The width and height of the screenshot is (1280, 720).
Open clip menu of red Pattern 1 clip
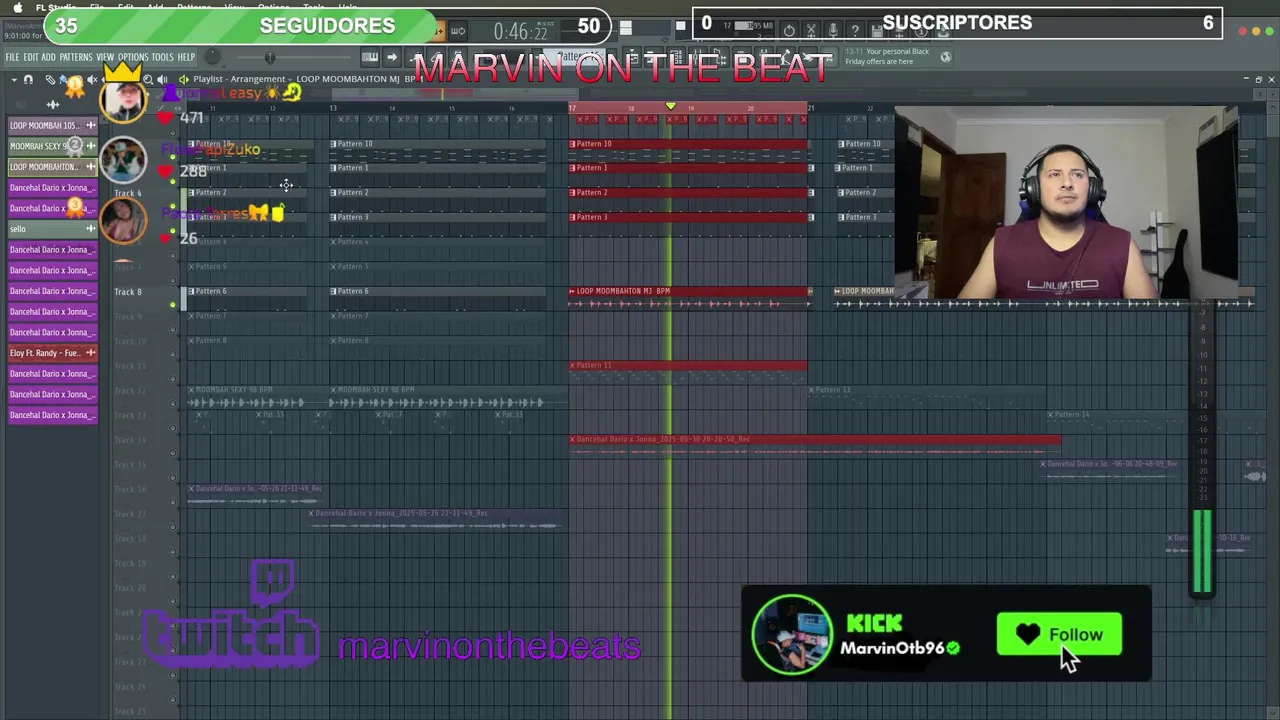[573, 168]
